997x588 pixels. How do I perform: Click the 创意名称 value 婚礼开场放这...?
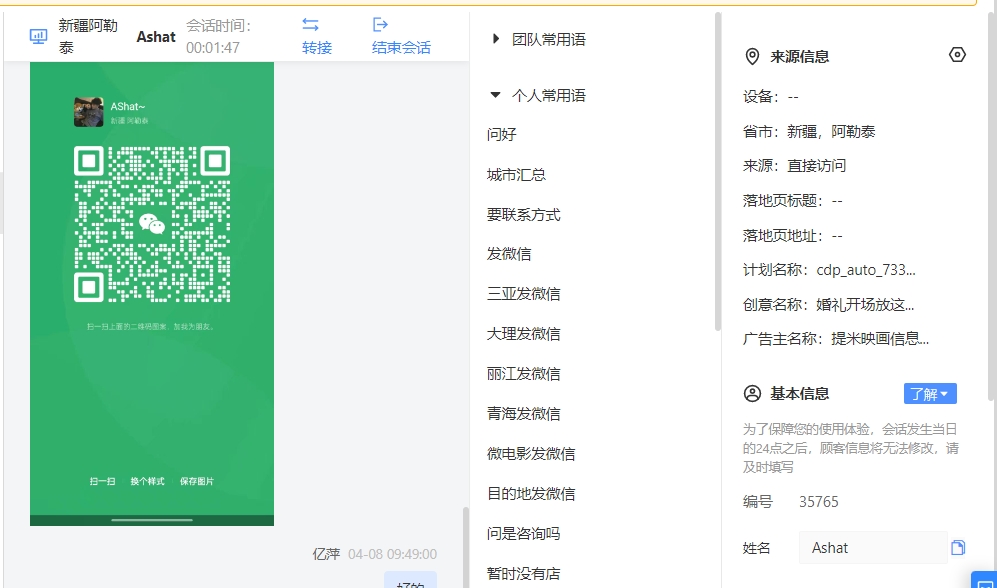[x=865, y=305]
